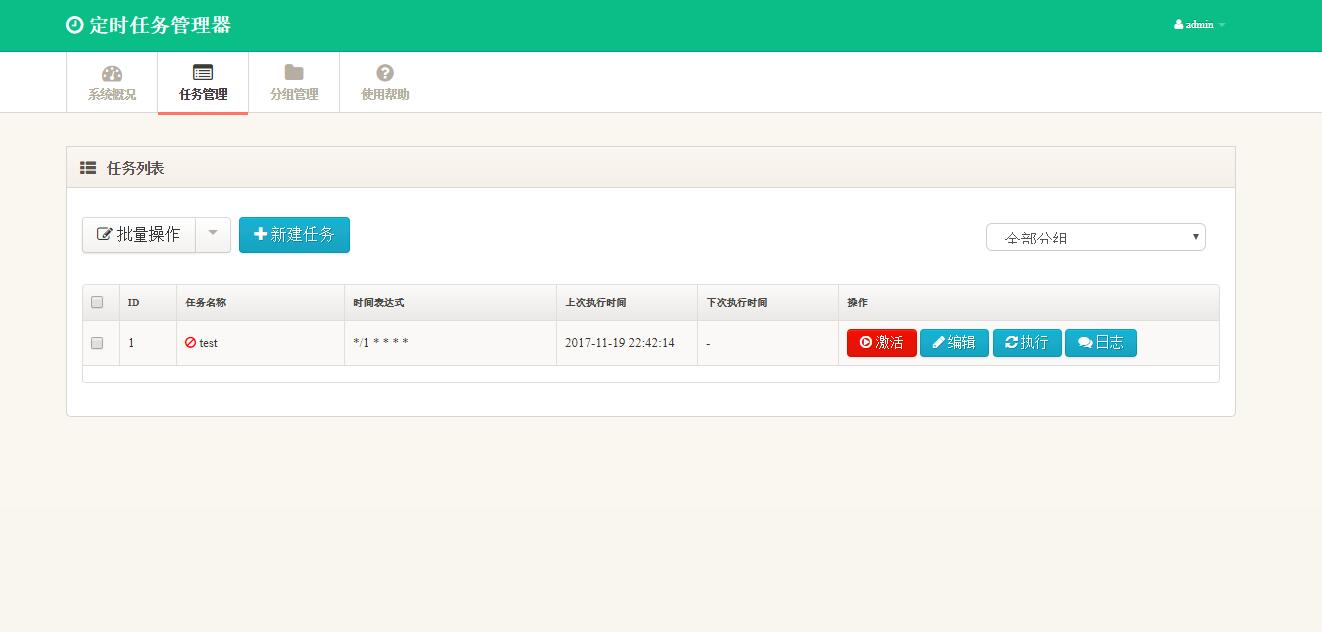
Task: Open the admin user menu
Action: [1200, 25]
